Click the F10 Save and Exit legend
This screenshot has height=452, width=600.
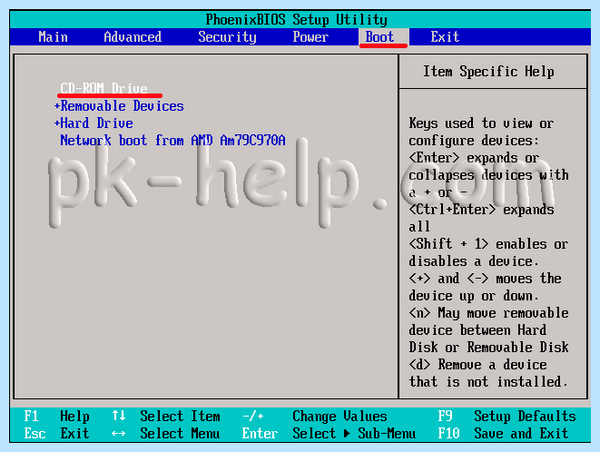coord(503,433)
